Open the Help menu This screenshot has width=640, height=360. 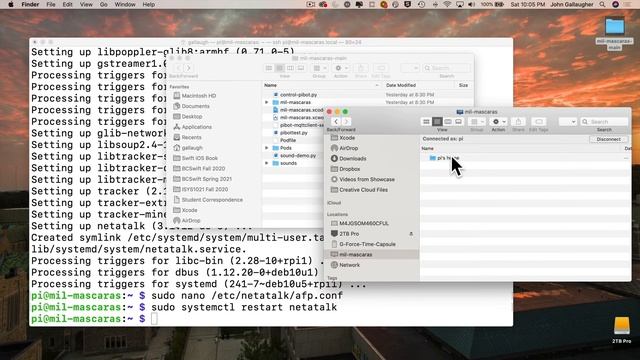click(x=149, y=4)
